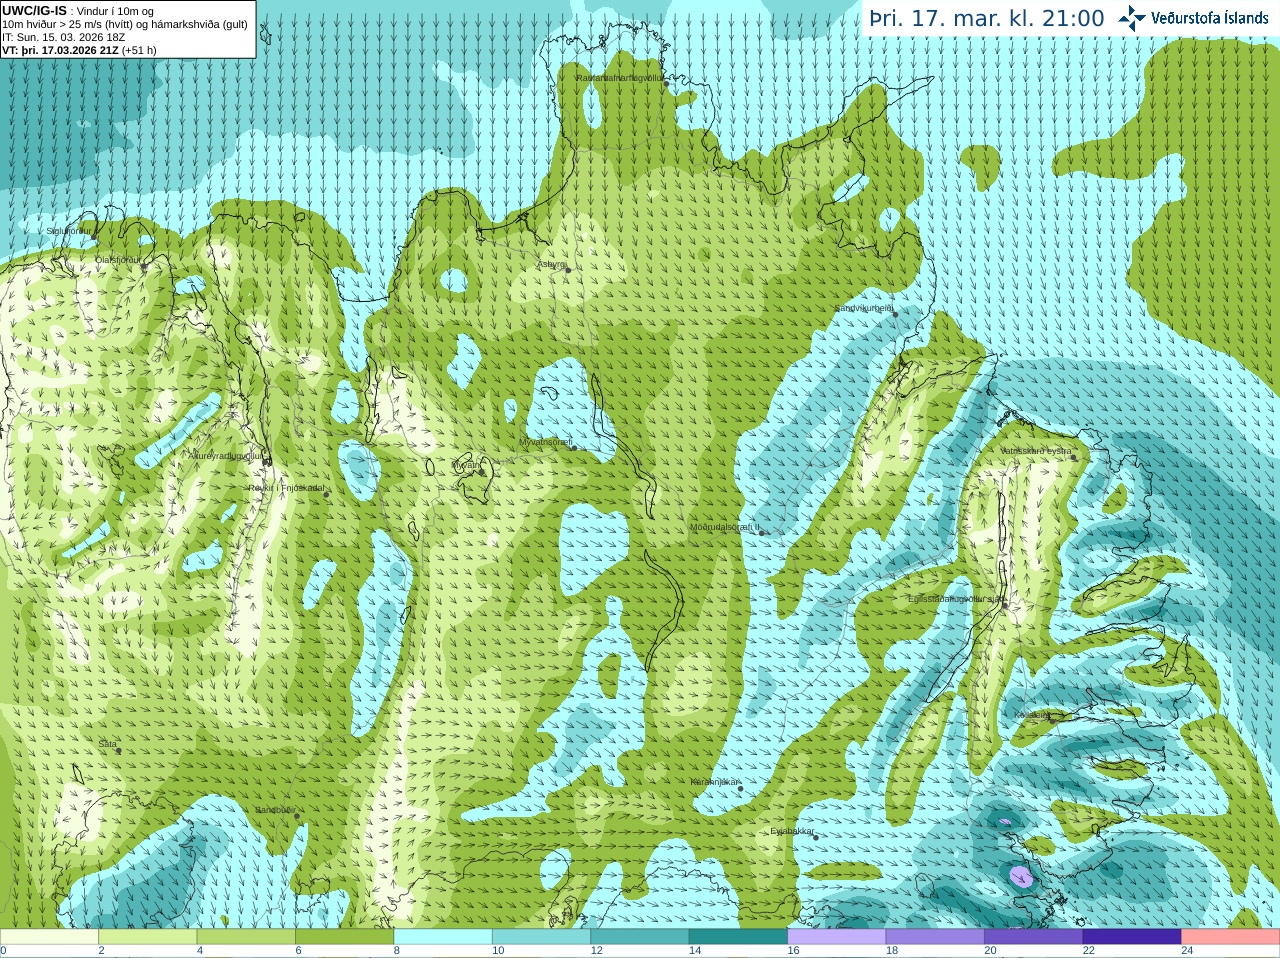The width and height of the screenshot is (1280, 958).
Task: Select the Raufarhafnarflugvöllur station label
Action: (x=619, y=77)
